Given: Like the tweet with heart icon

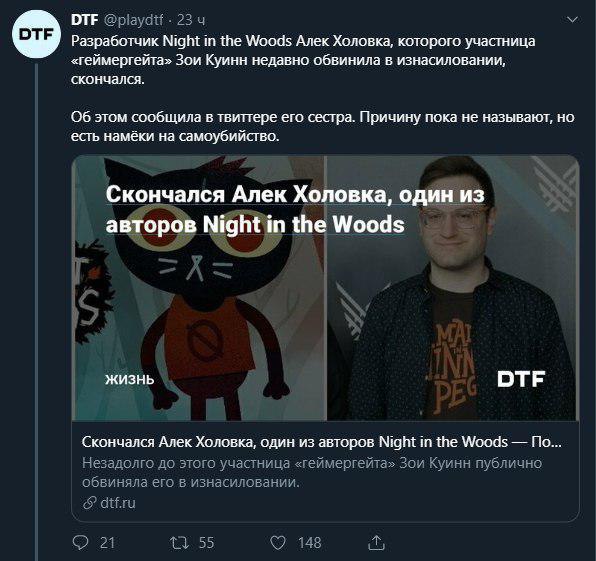Looking at the screenshot, I should pos(277,543).
